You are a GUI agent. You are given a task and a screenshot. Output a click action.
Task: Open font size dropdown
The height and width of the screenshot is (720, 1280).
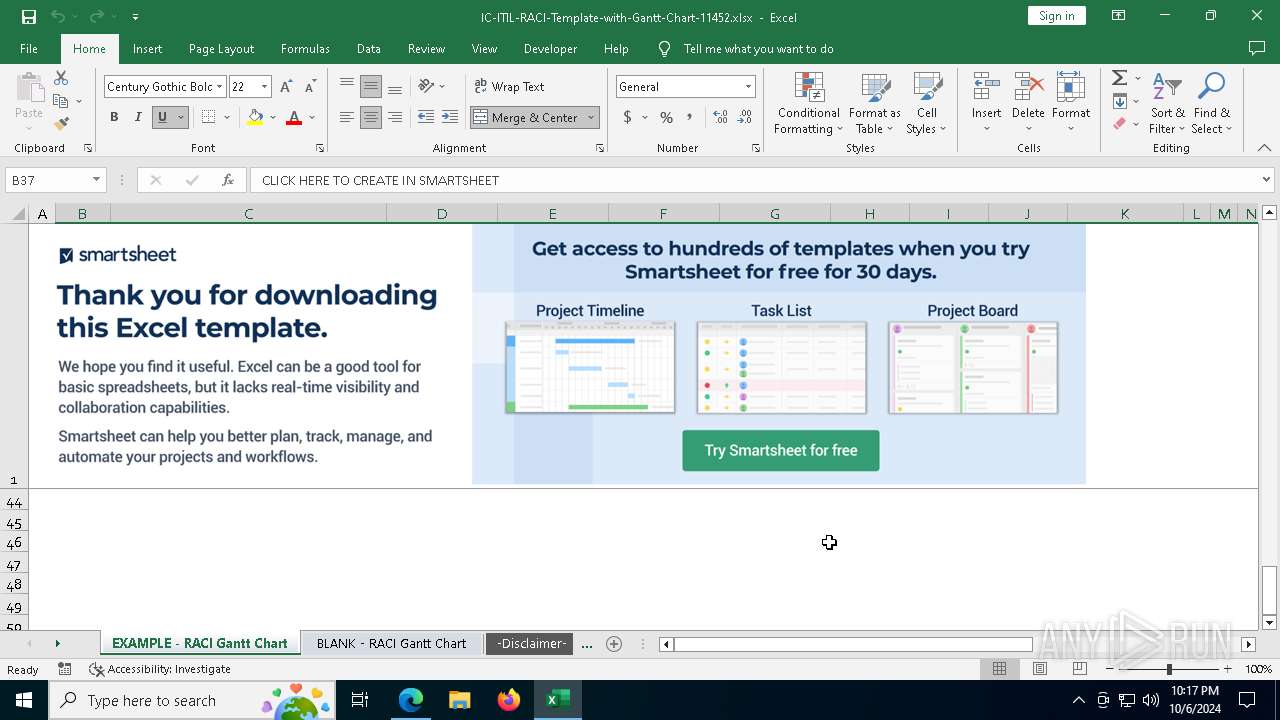point(265,87)
